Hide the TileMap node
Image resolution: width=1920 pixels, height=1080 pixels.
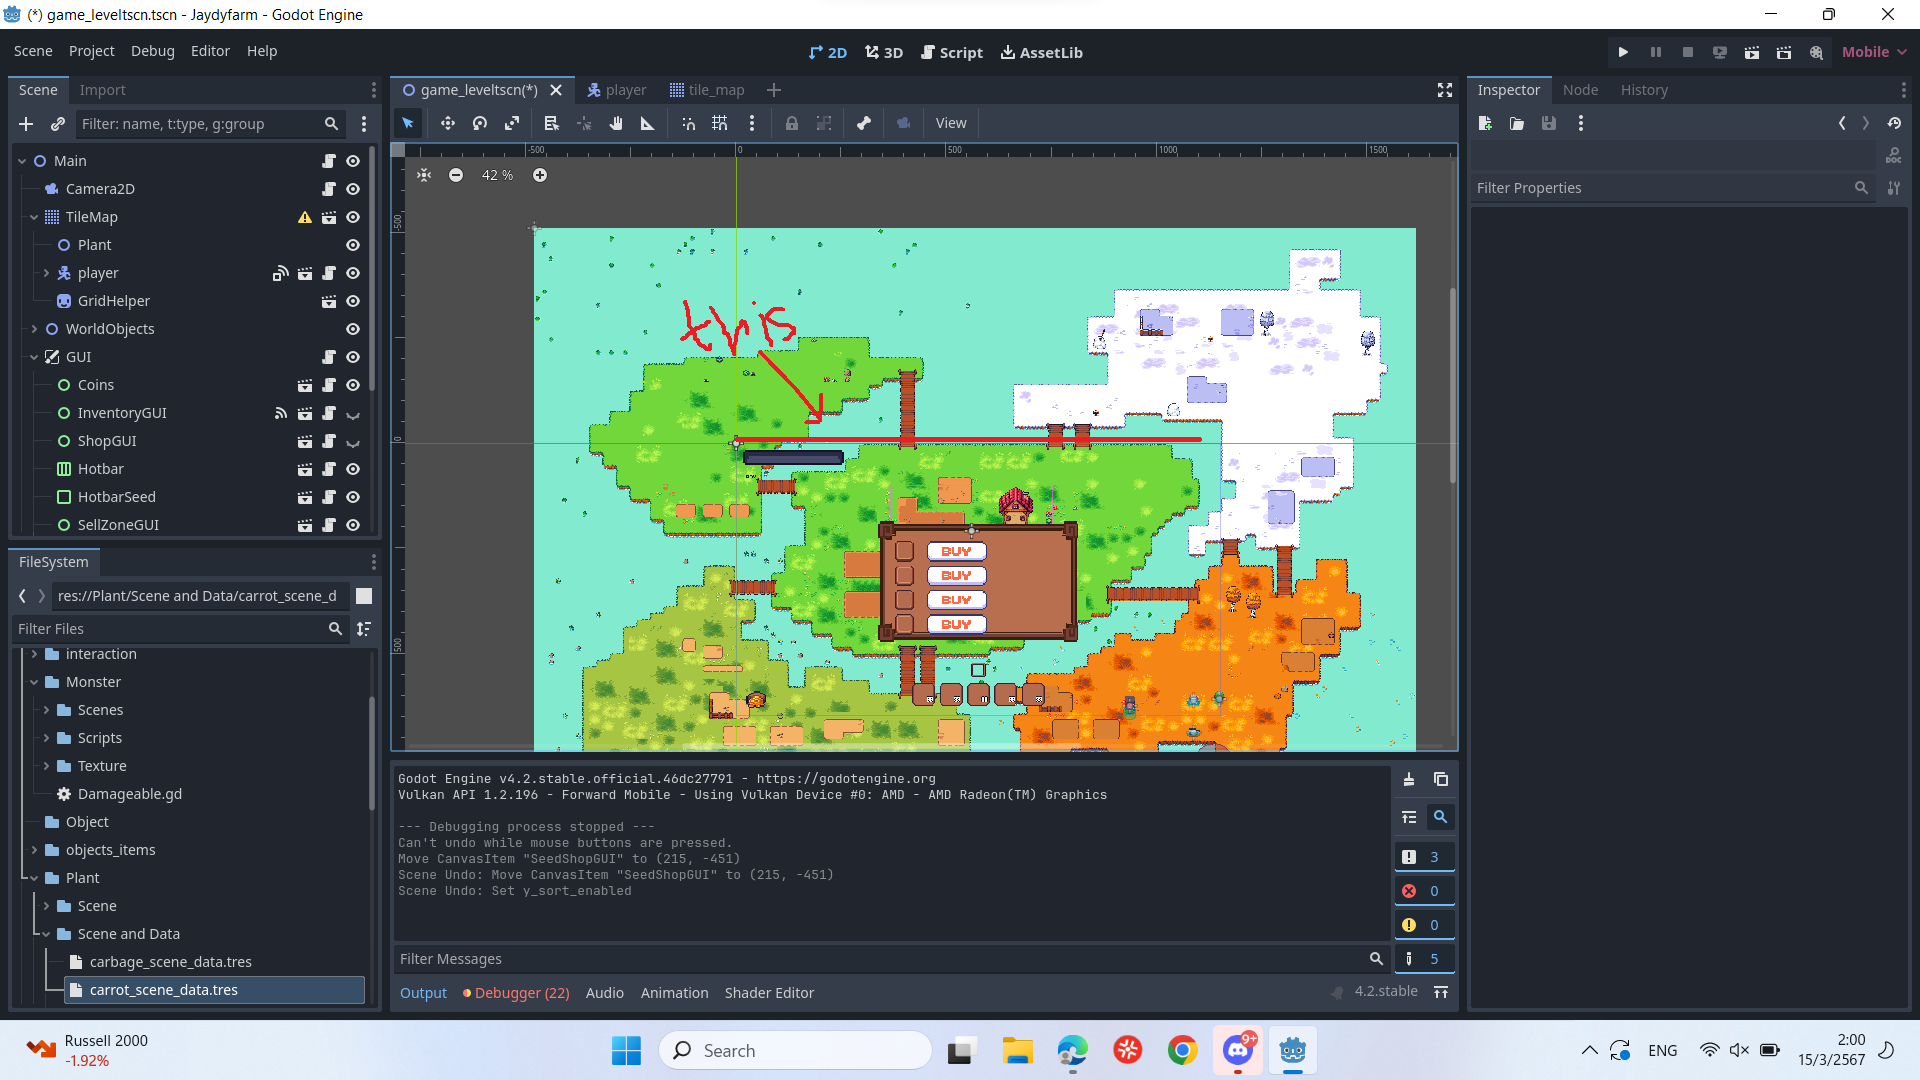click(x=353, y=217)
